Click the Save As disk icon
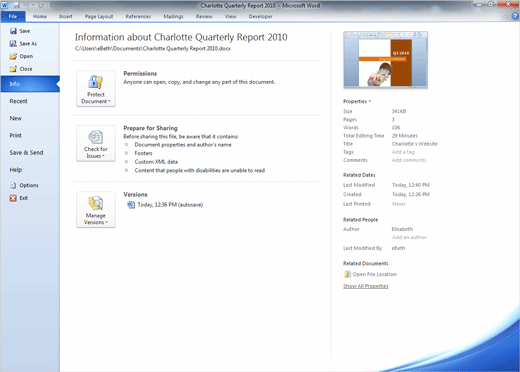The height and width of the screenshot is (372, 520). coord(13,44)
